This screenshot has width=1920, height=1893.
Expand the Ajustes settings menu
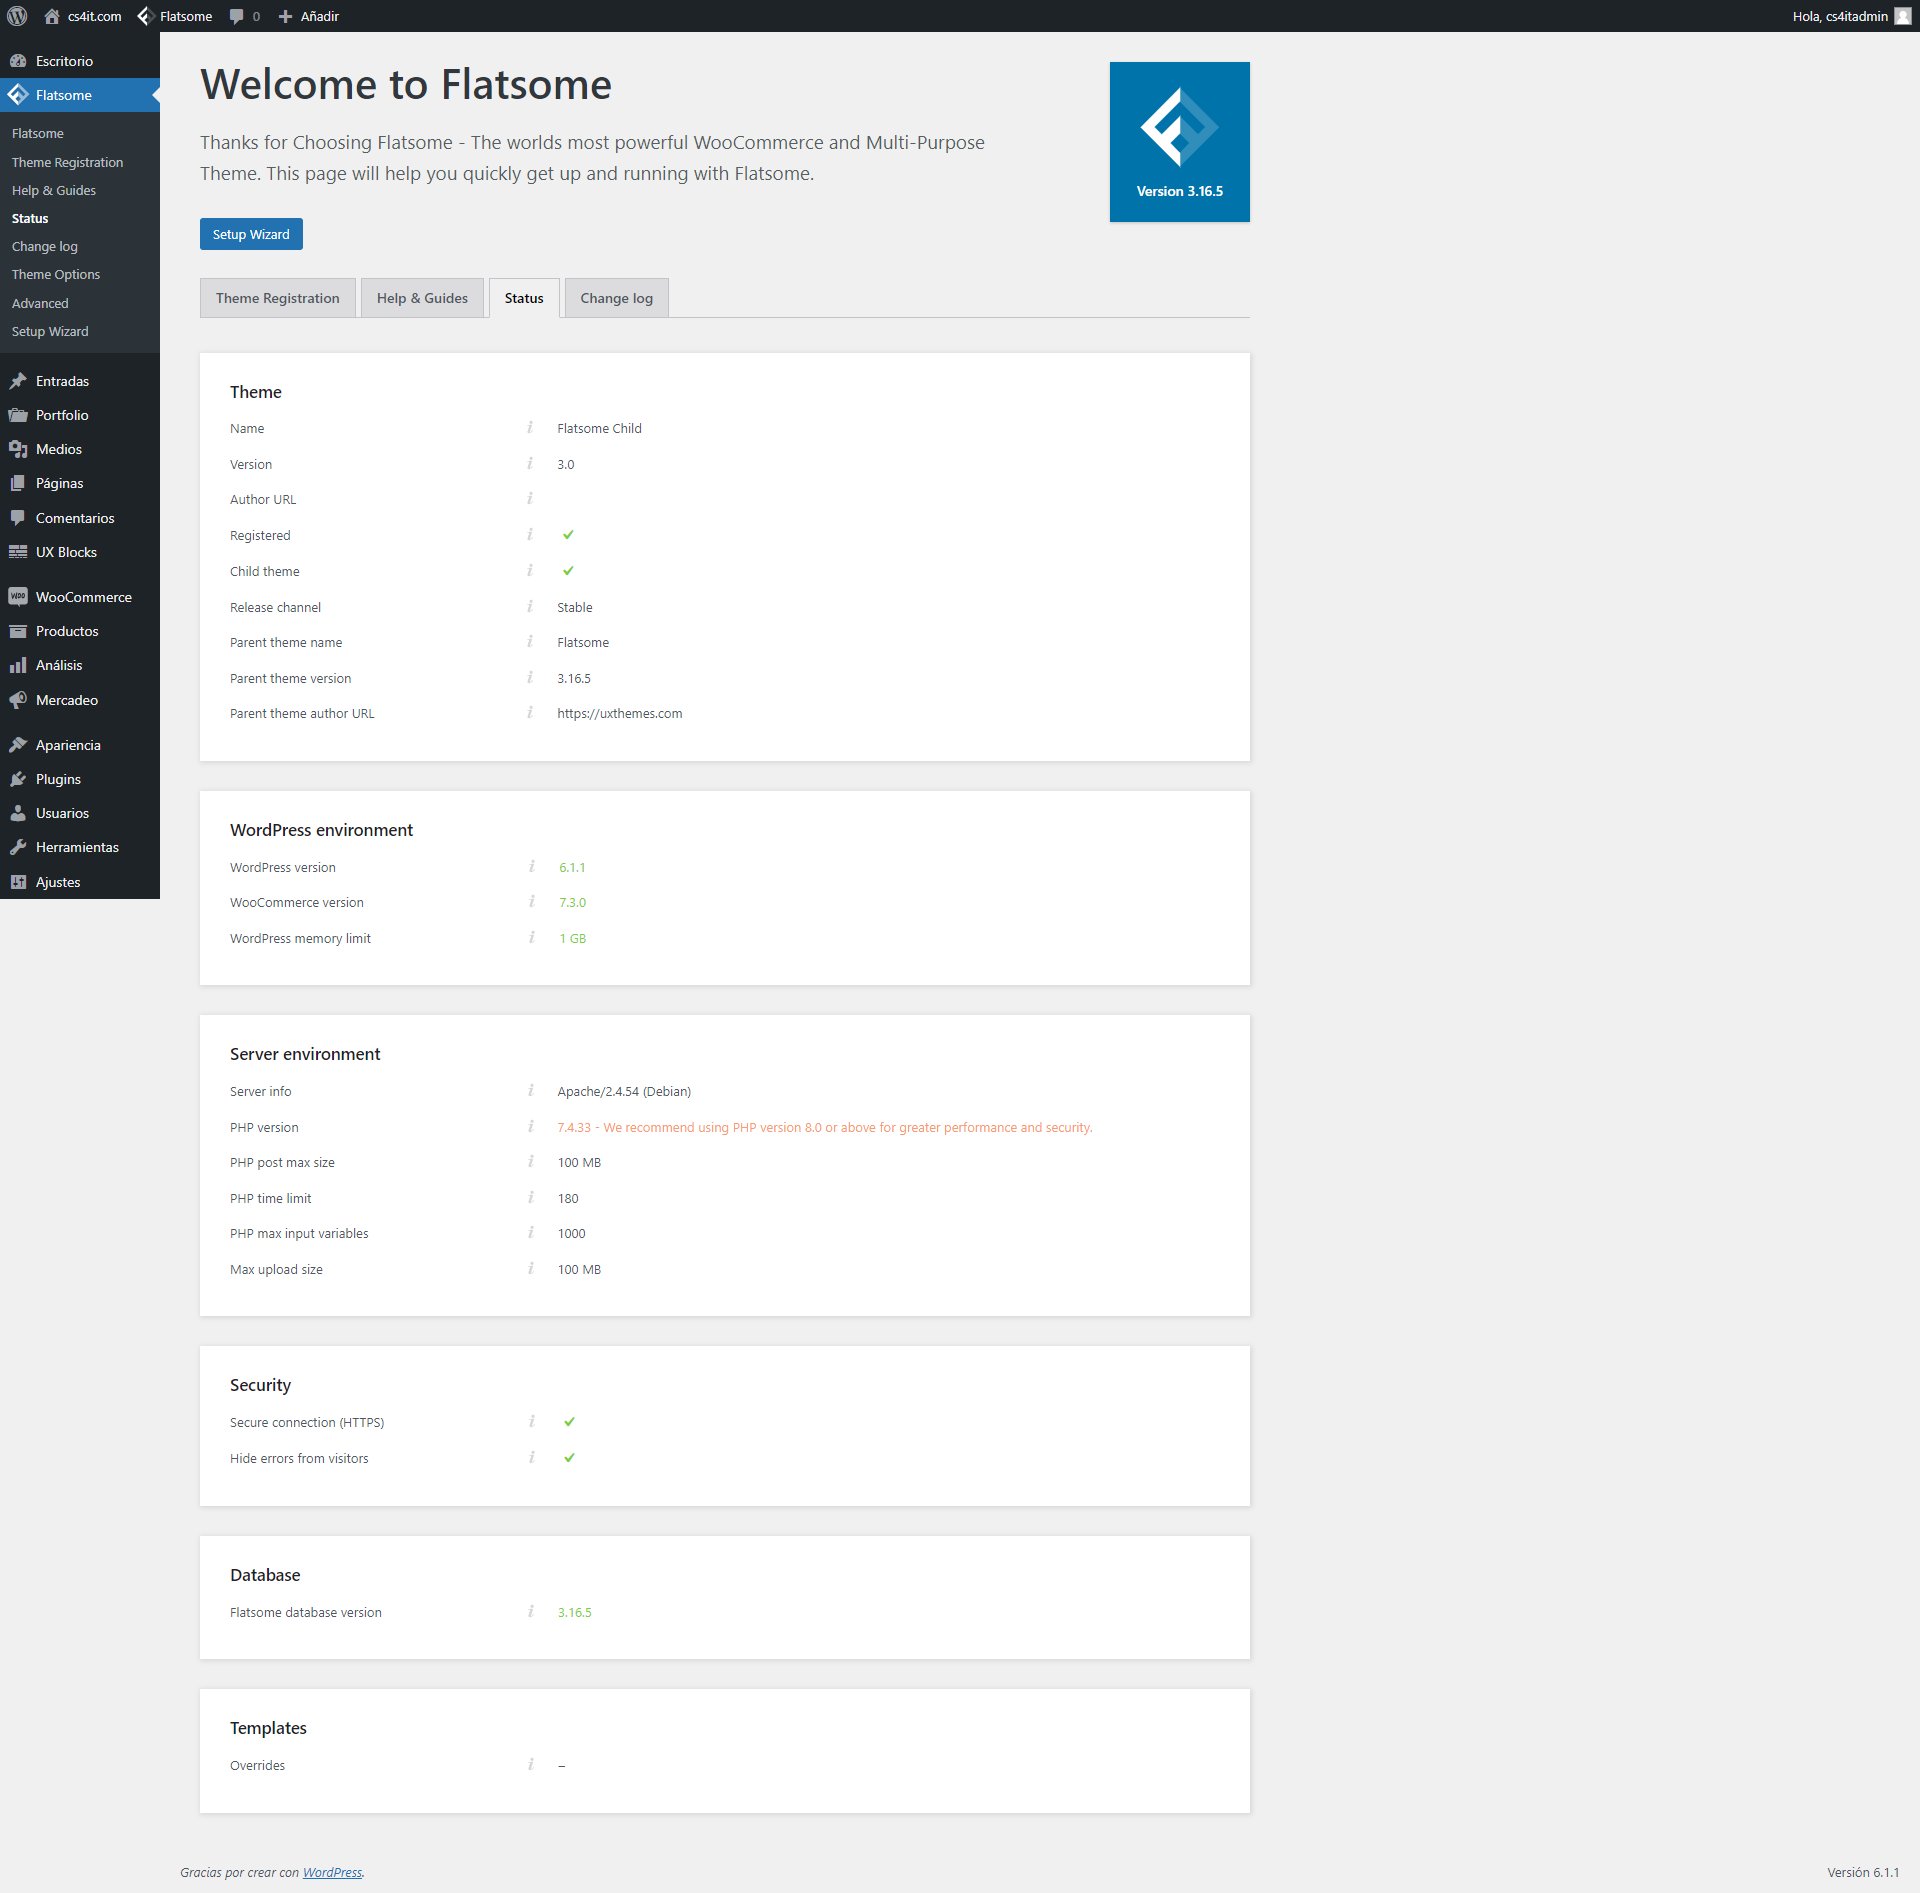[58, 882]
